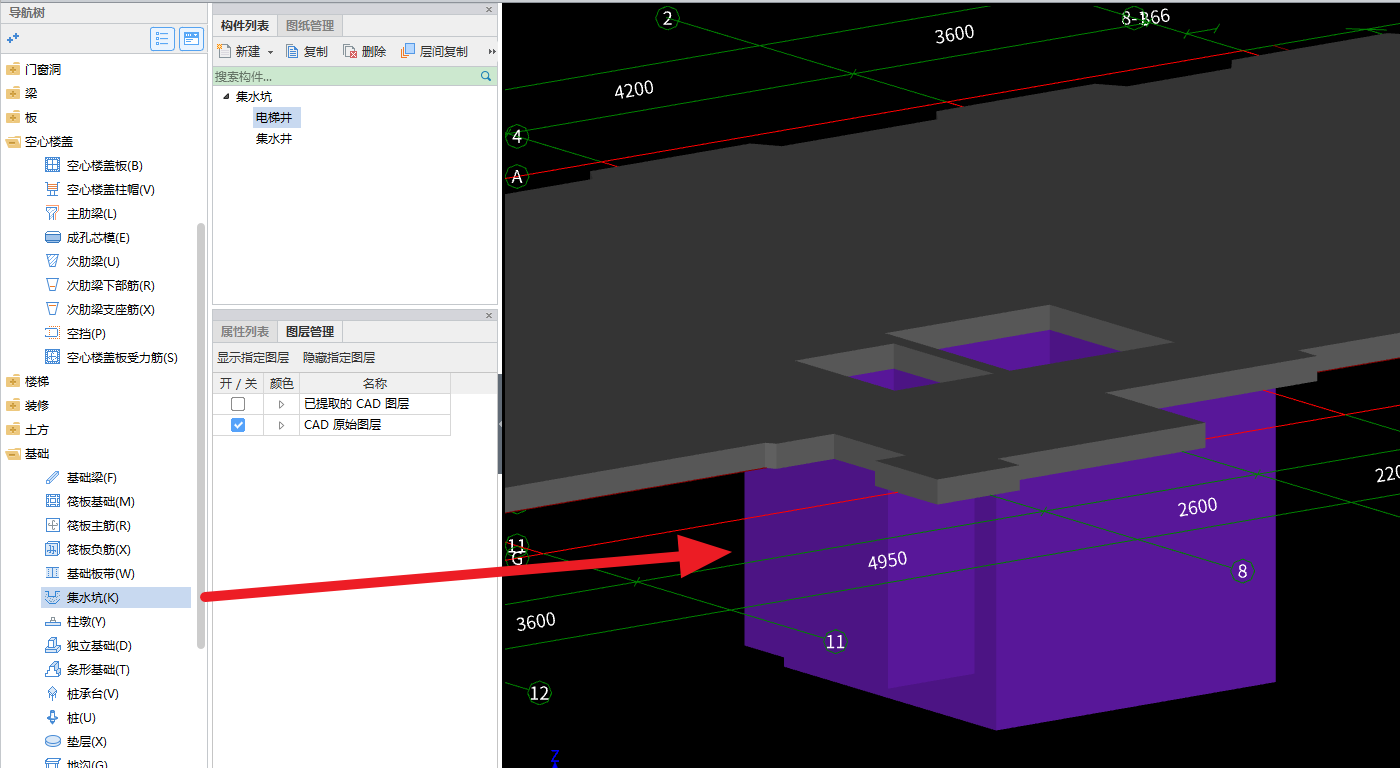The image size is (1400, 768).
Task: Click the add-new plus icon in navigation tree header
Action: pos(13,39)
